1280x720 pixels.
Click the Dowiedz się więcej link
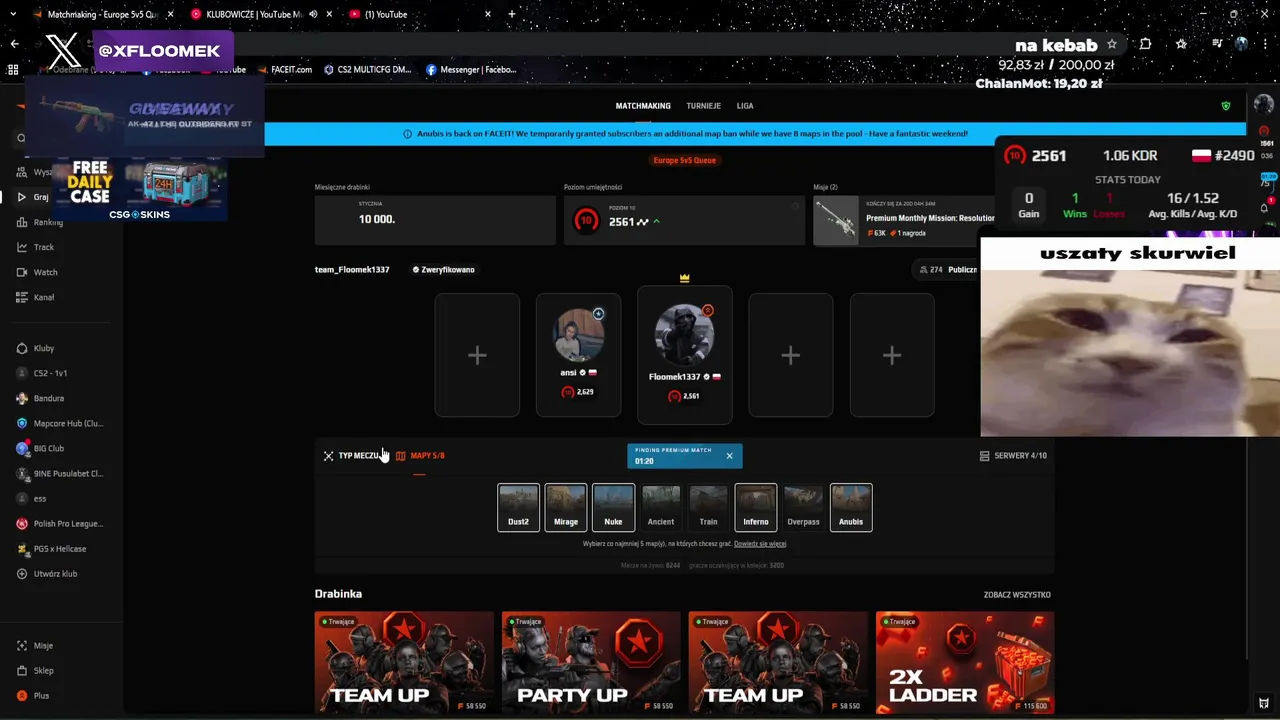(760, 544)
